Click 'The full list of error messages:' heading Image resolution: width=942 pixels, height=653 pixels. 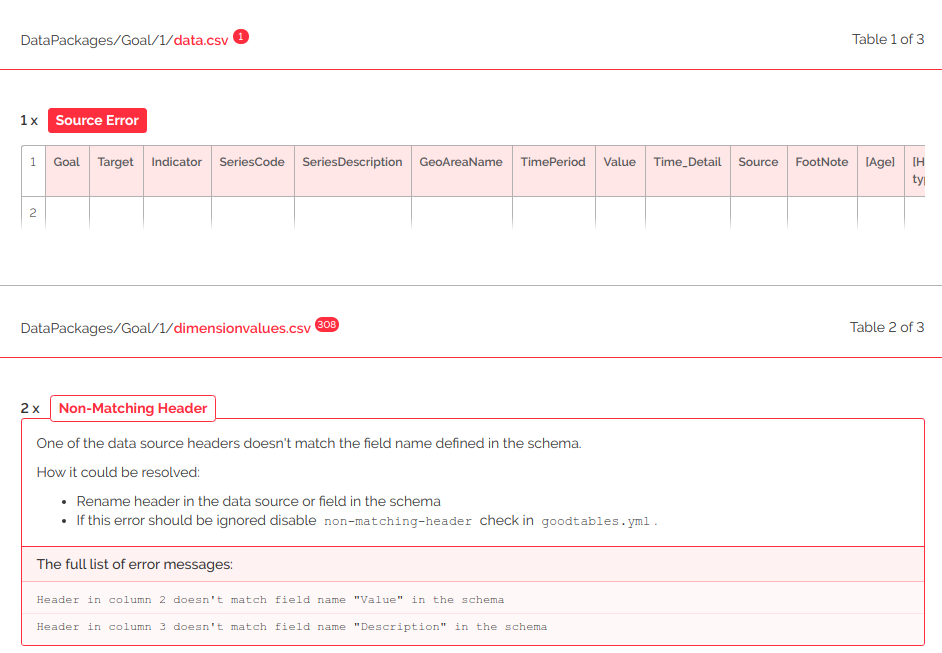point(135,565)
